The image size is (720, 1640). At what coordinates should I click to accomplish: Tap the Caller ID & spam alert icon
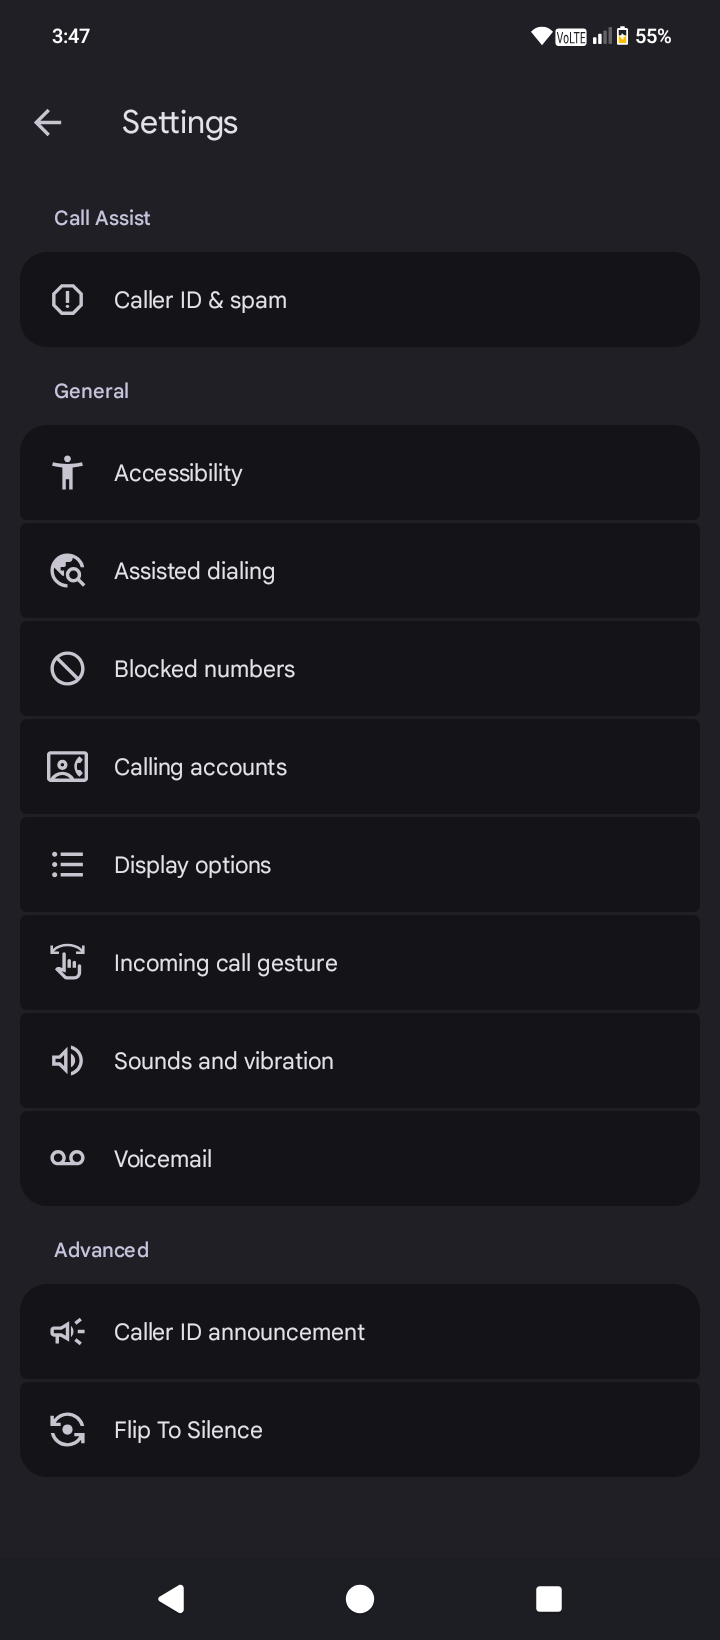pyautogui.click(x=67, y=300)
